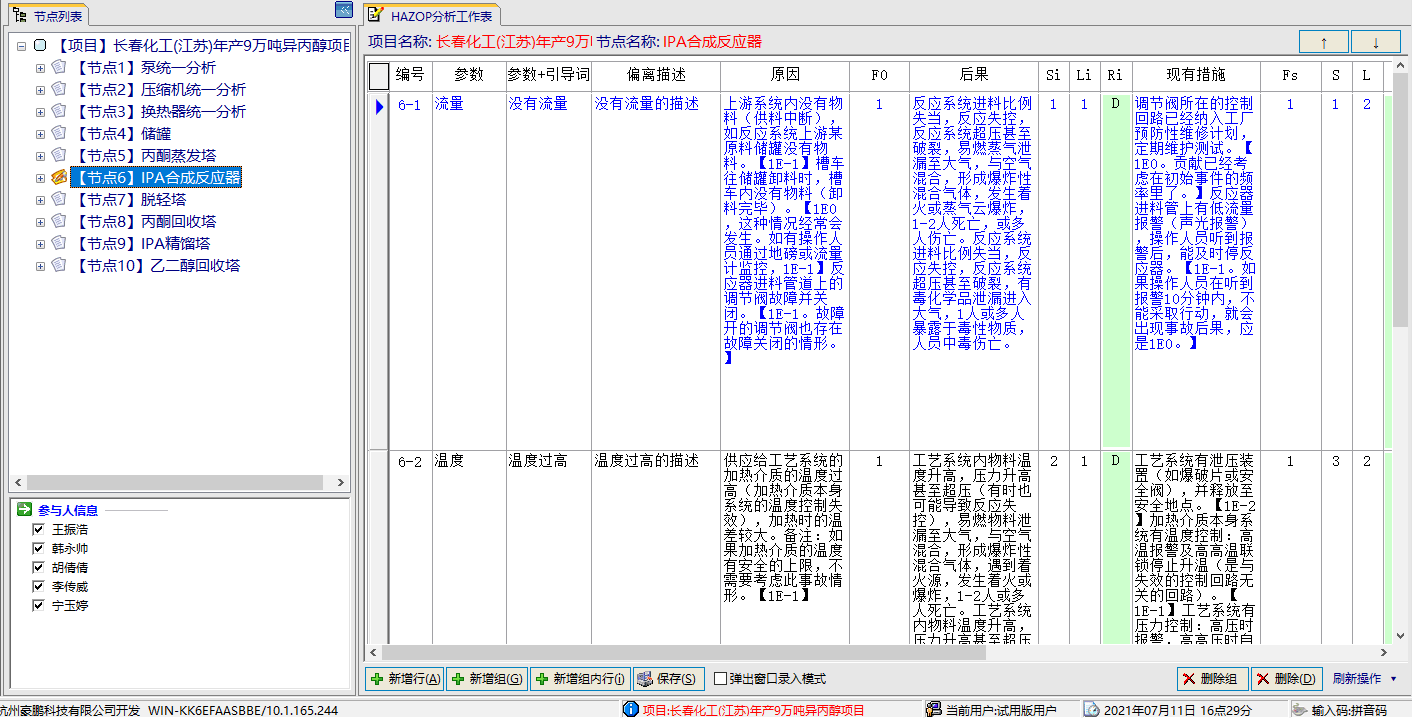Move row down with the ↓ button
Screen dimensions: 1412x718
point(1376,42)
